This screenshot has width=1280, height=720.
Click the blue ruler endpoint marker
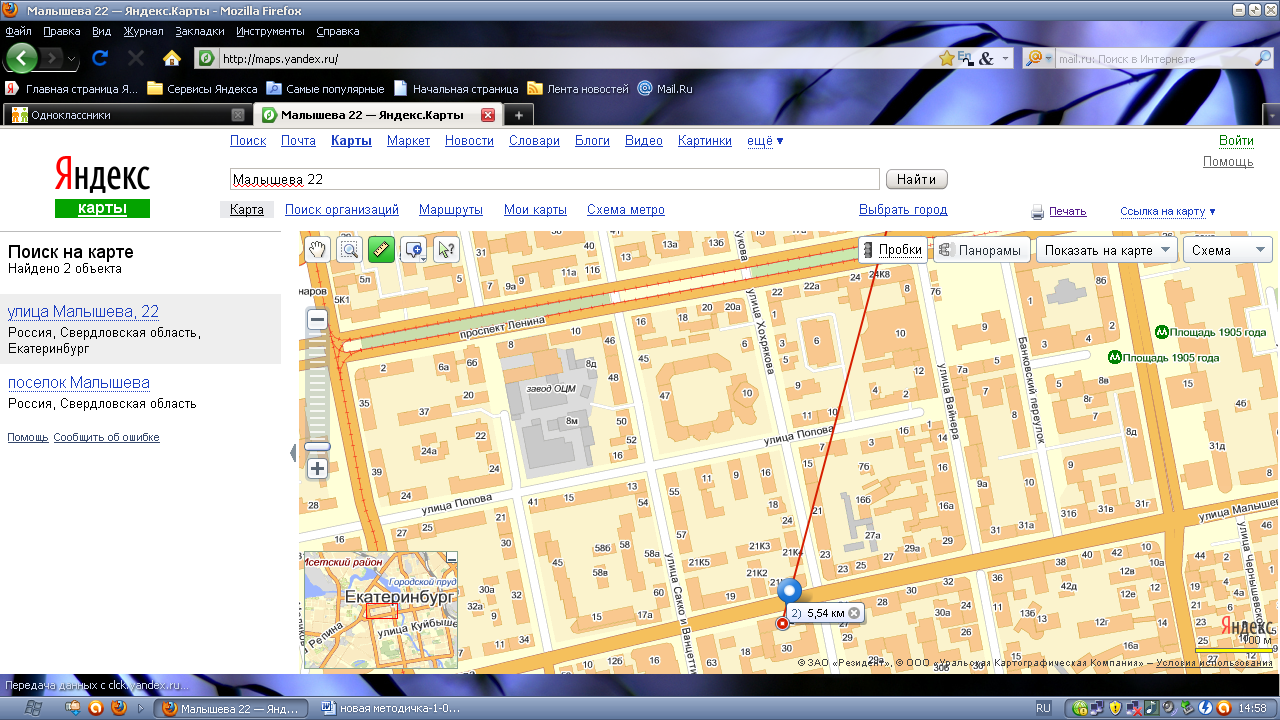pos(790,591)
